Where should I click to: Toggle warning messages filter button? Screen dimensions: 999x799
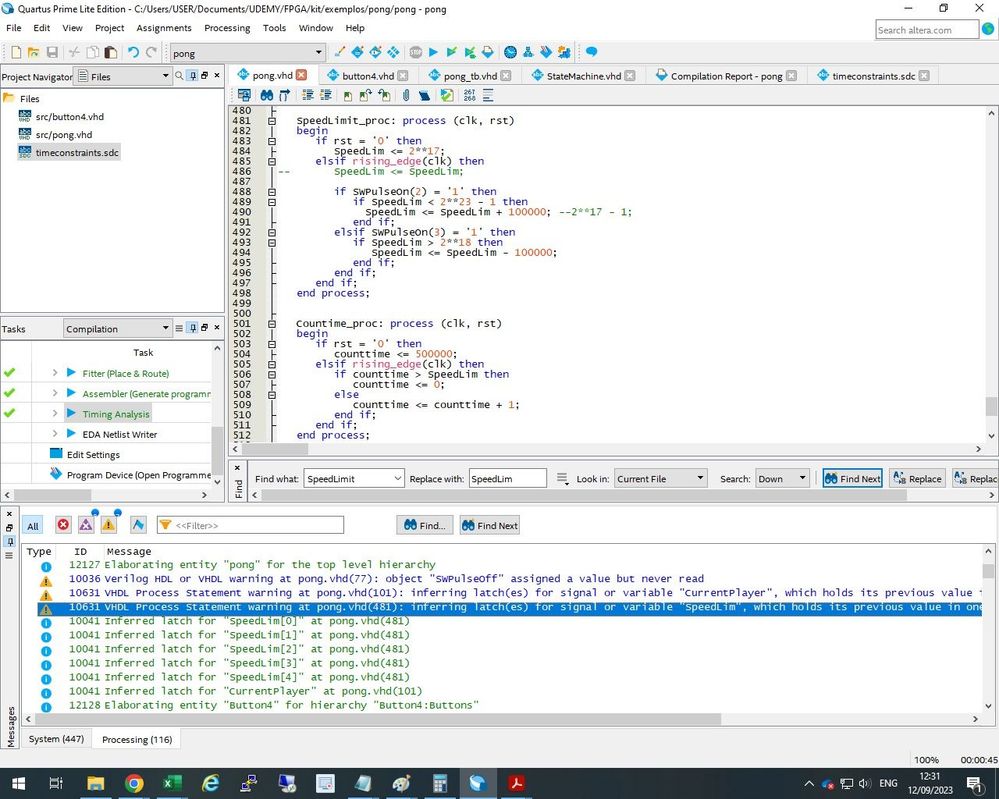pos(108,525)
